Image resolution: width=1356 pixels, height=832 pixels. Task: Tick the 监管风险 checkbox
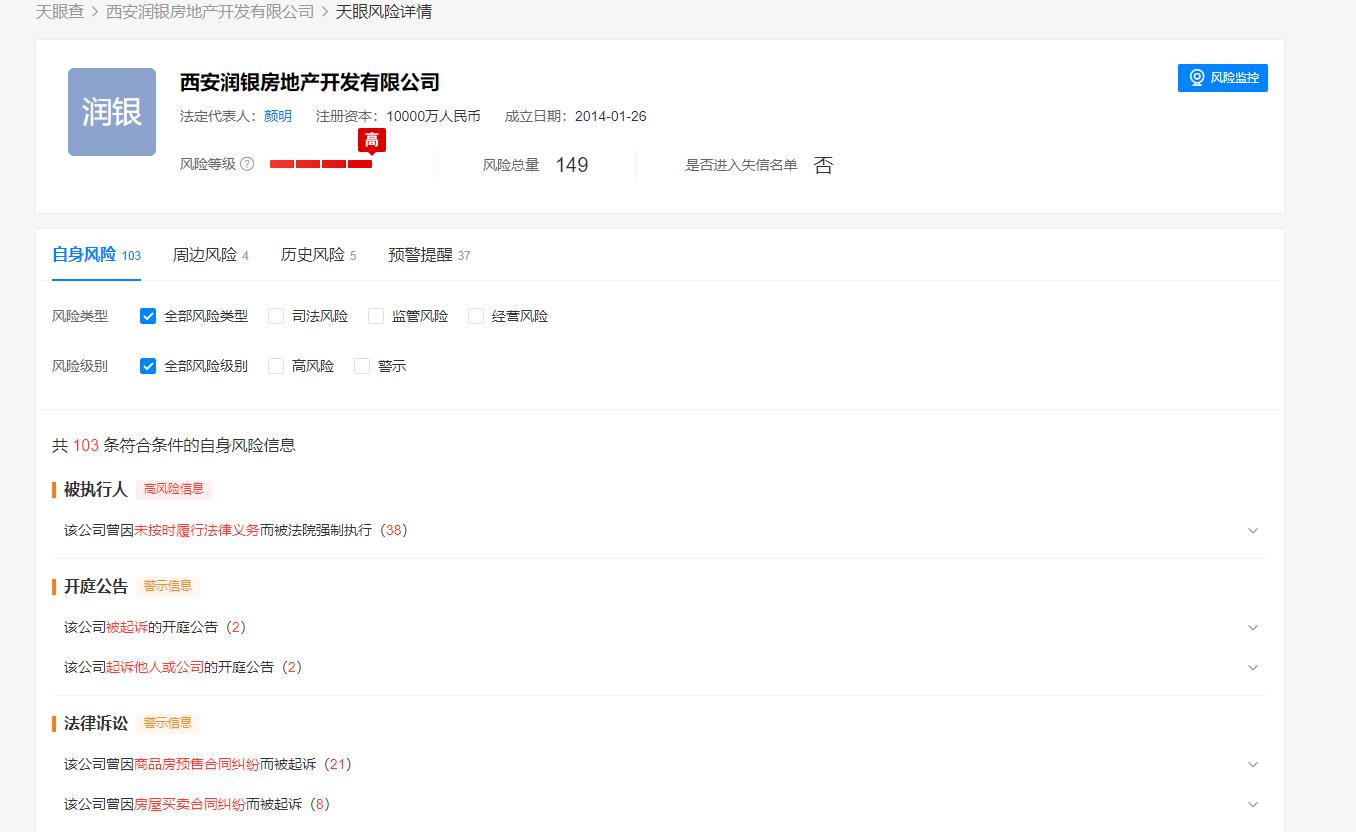[376, 316]
